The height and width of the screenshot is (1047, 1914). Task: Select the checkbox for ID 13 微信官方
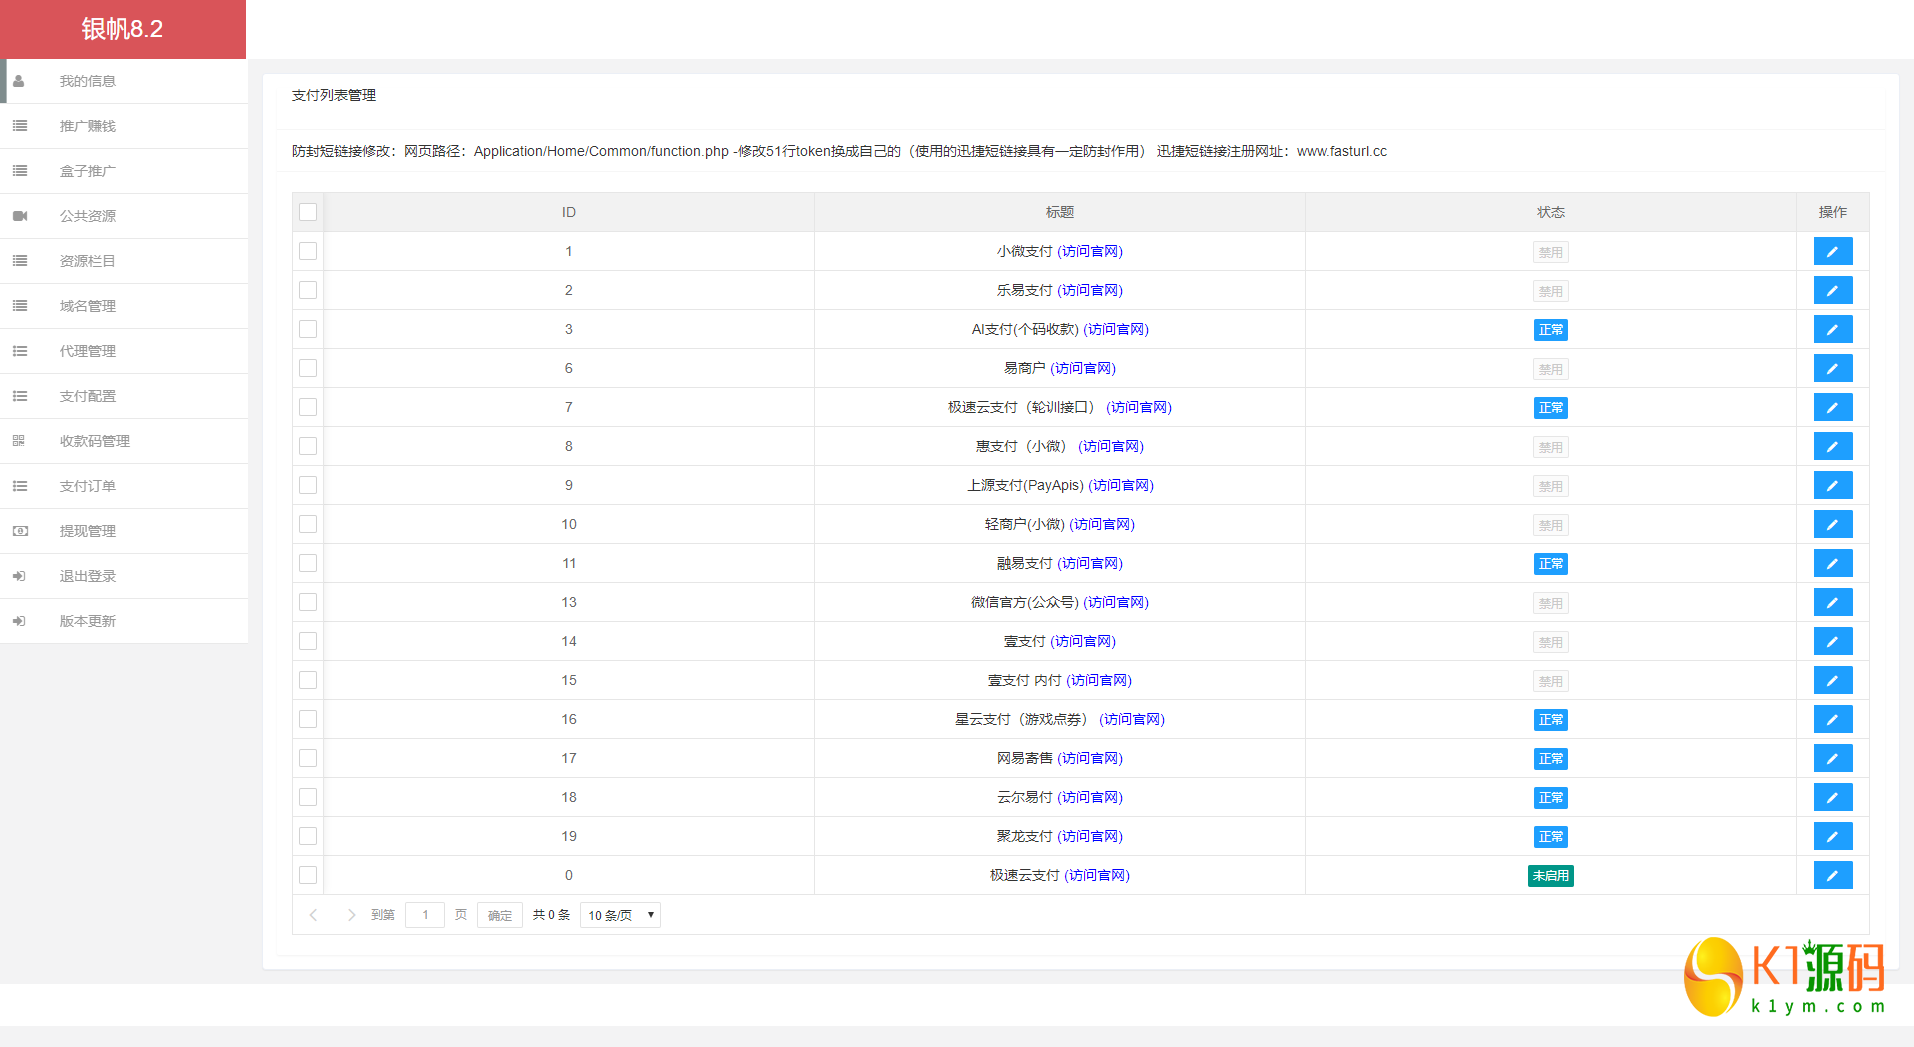pos(308,602)
